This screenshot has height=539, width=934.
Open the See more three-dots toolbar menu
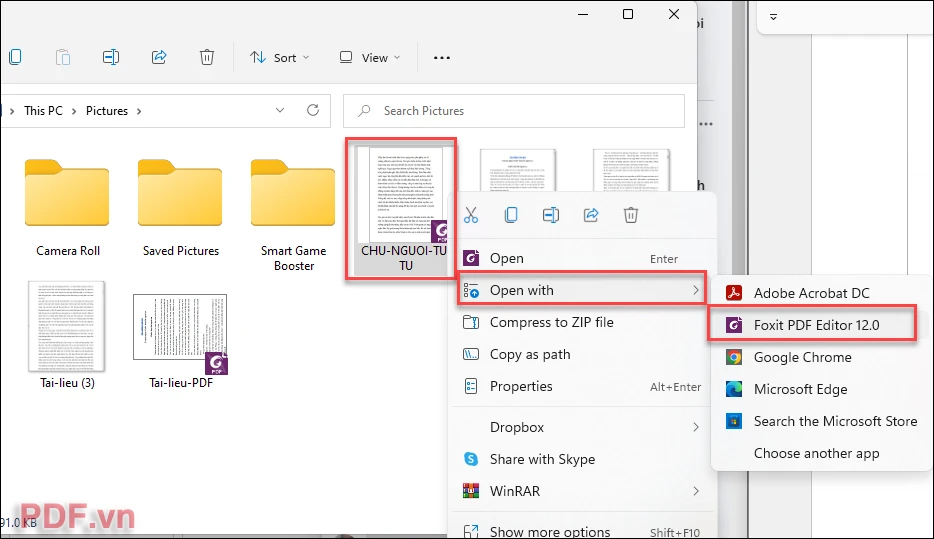tap(441, 58)
